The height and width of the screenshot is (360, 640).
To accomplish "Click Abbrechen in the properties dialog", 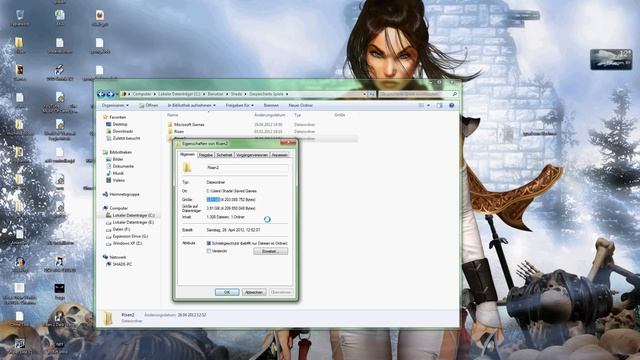I will coord(254,292).
